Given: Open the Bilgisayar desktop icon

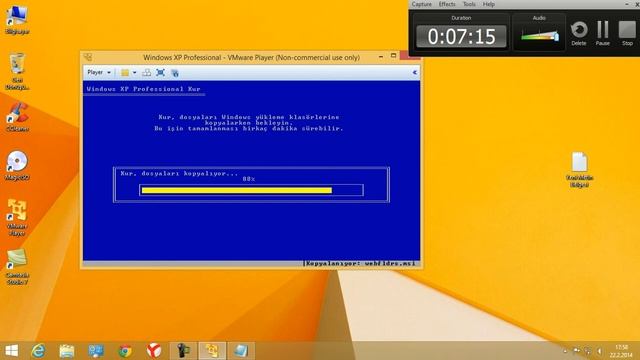Looking at the screenshot, I should [17, 20].
